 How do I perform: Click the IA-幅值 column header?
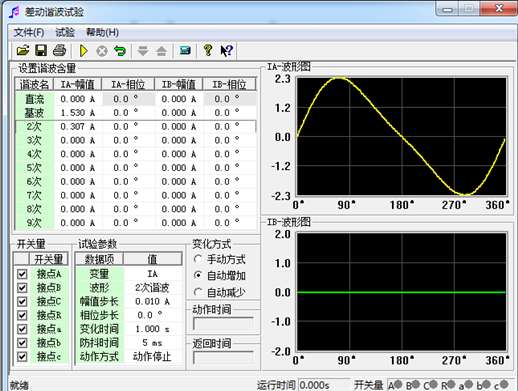pyautogui.click(x=78, y=84)
